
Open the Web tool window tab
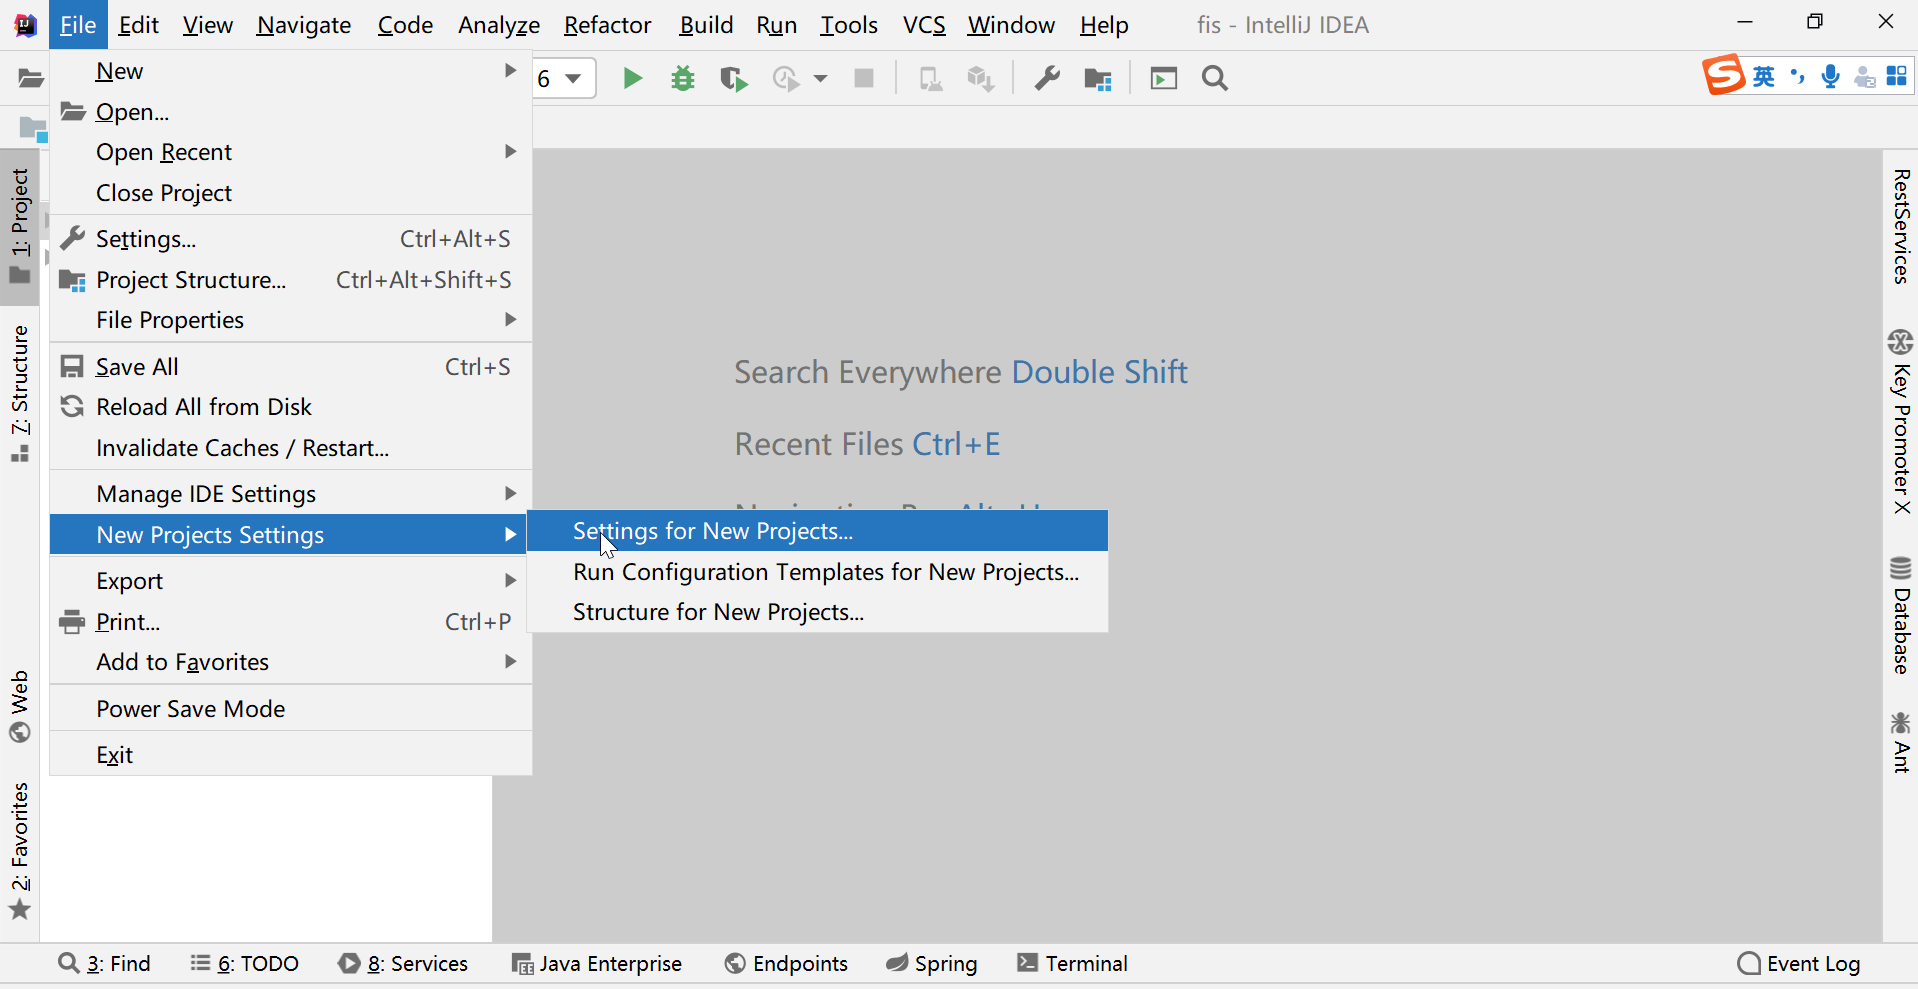point(20,706)
